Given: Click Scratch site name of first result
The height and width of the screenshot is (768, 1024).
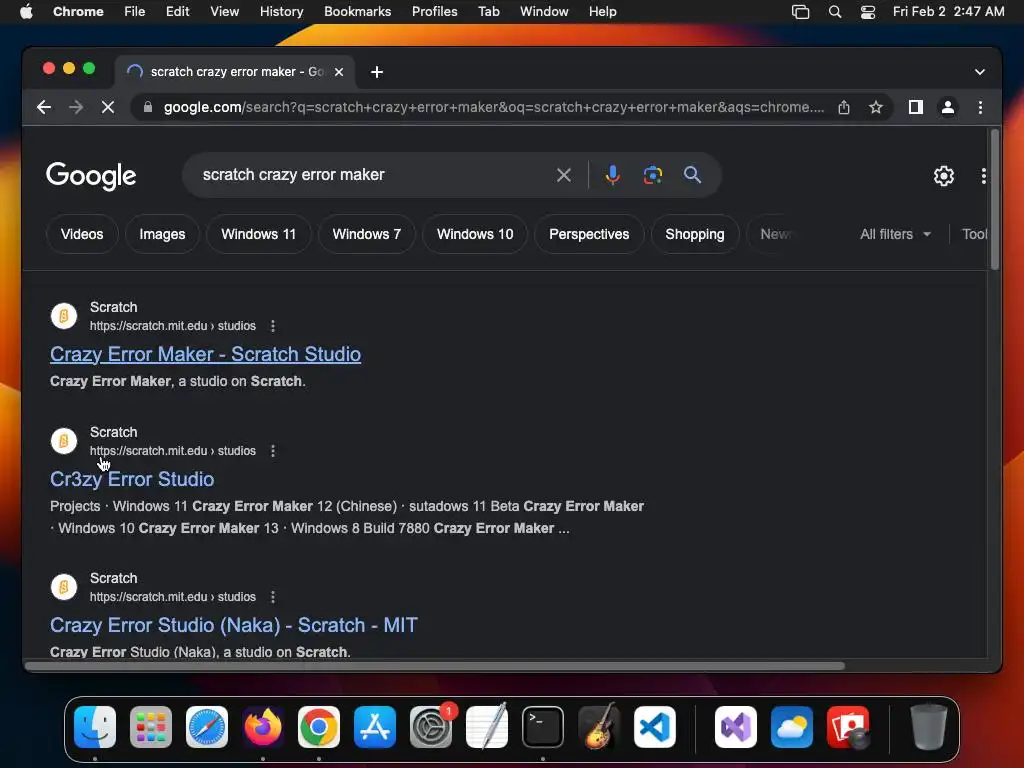Looking at the screenshot, I should (x=114, y=307).
